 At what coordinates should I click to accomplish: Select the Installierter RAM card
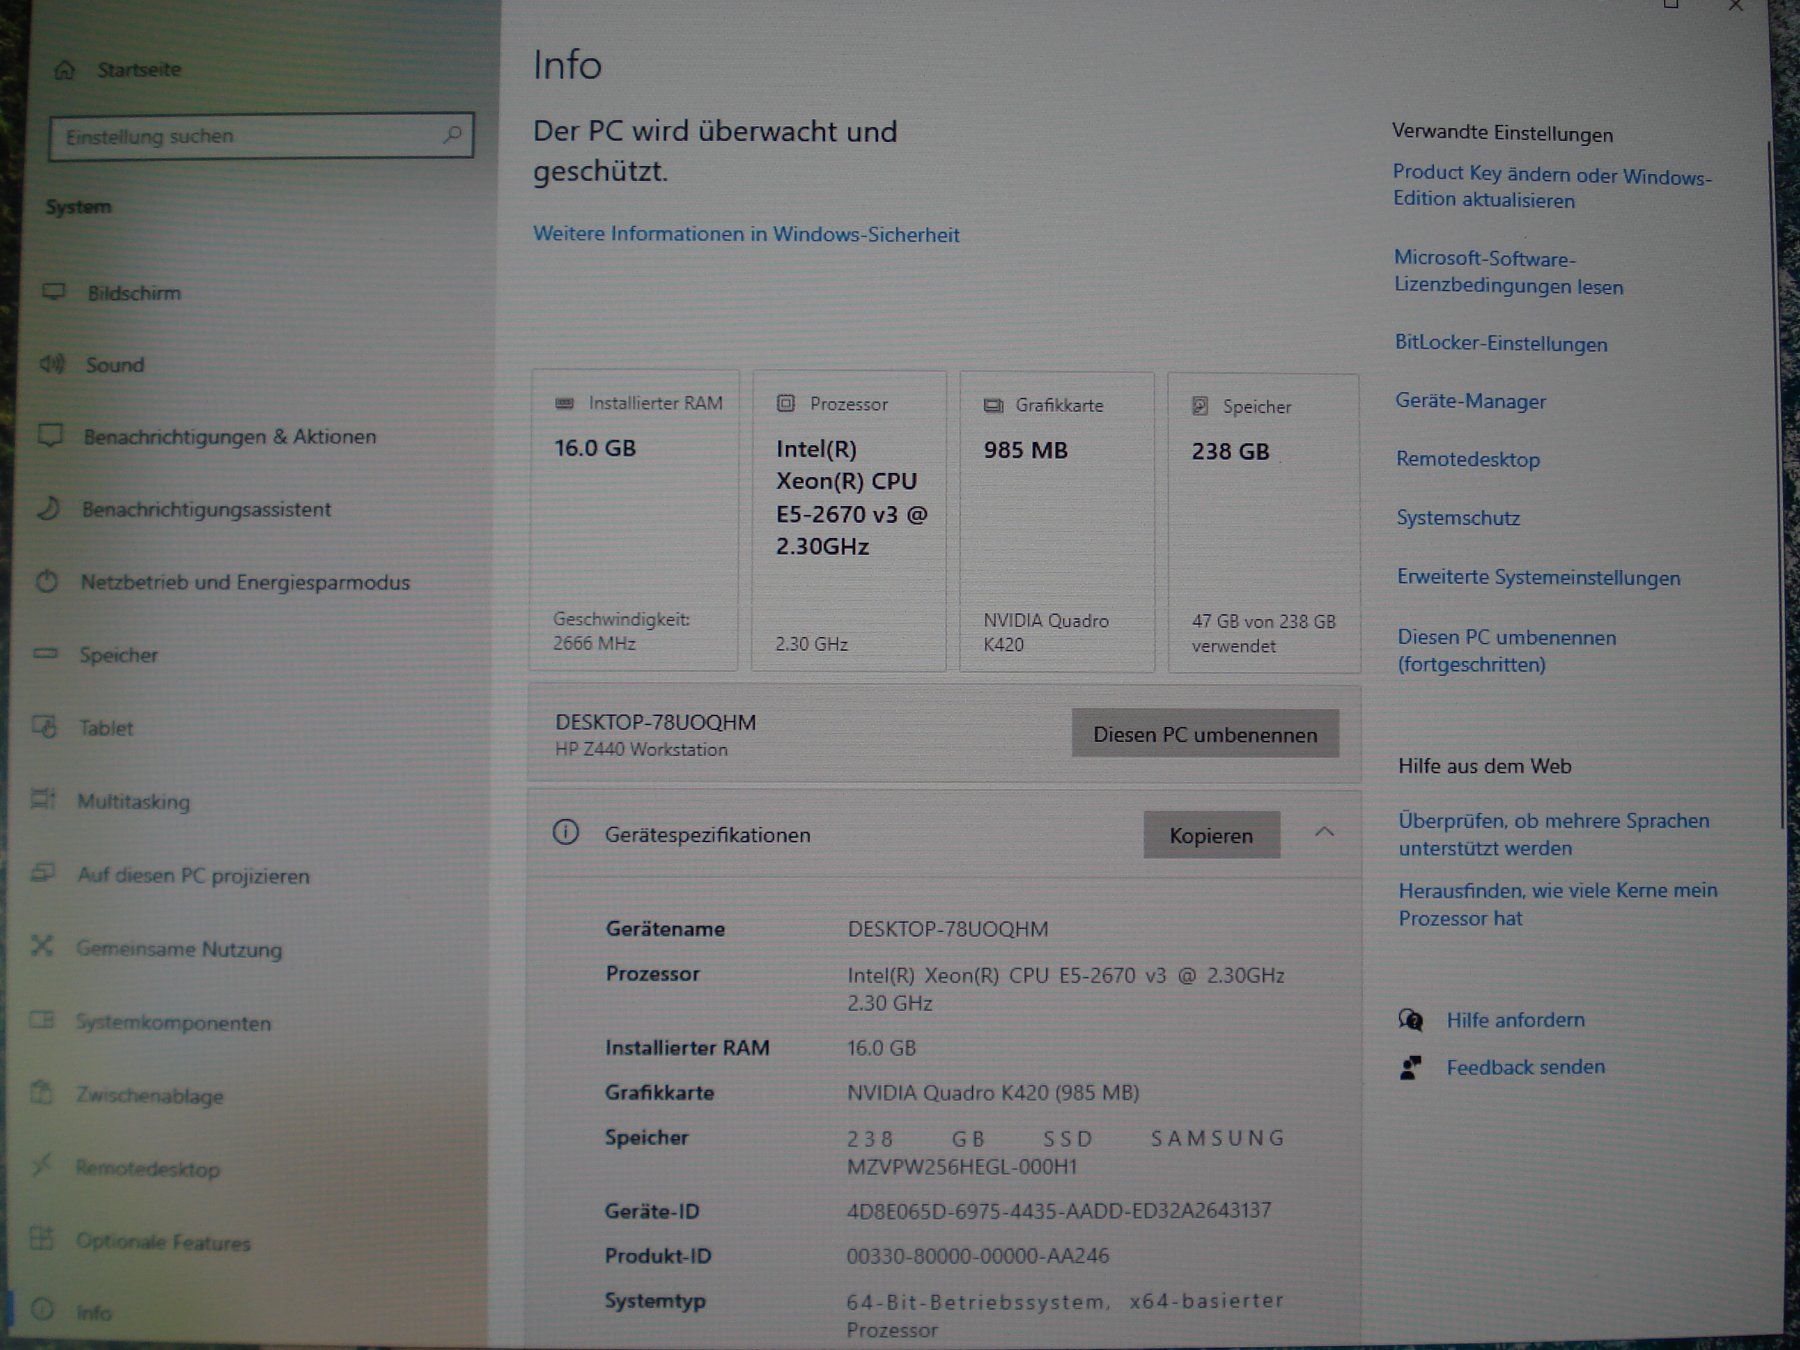634,520
